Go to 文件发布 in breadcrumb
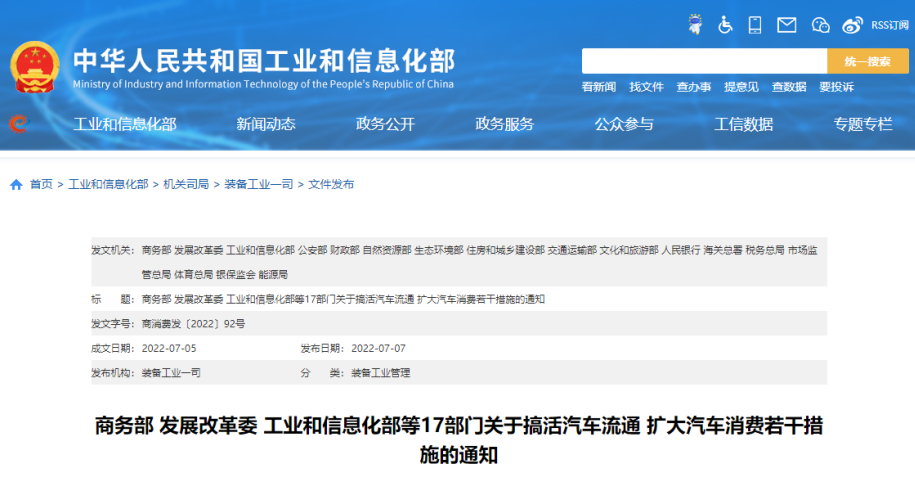Screen dimensions: 915x488 coord(331,184)
